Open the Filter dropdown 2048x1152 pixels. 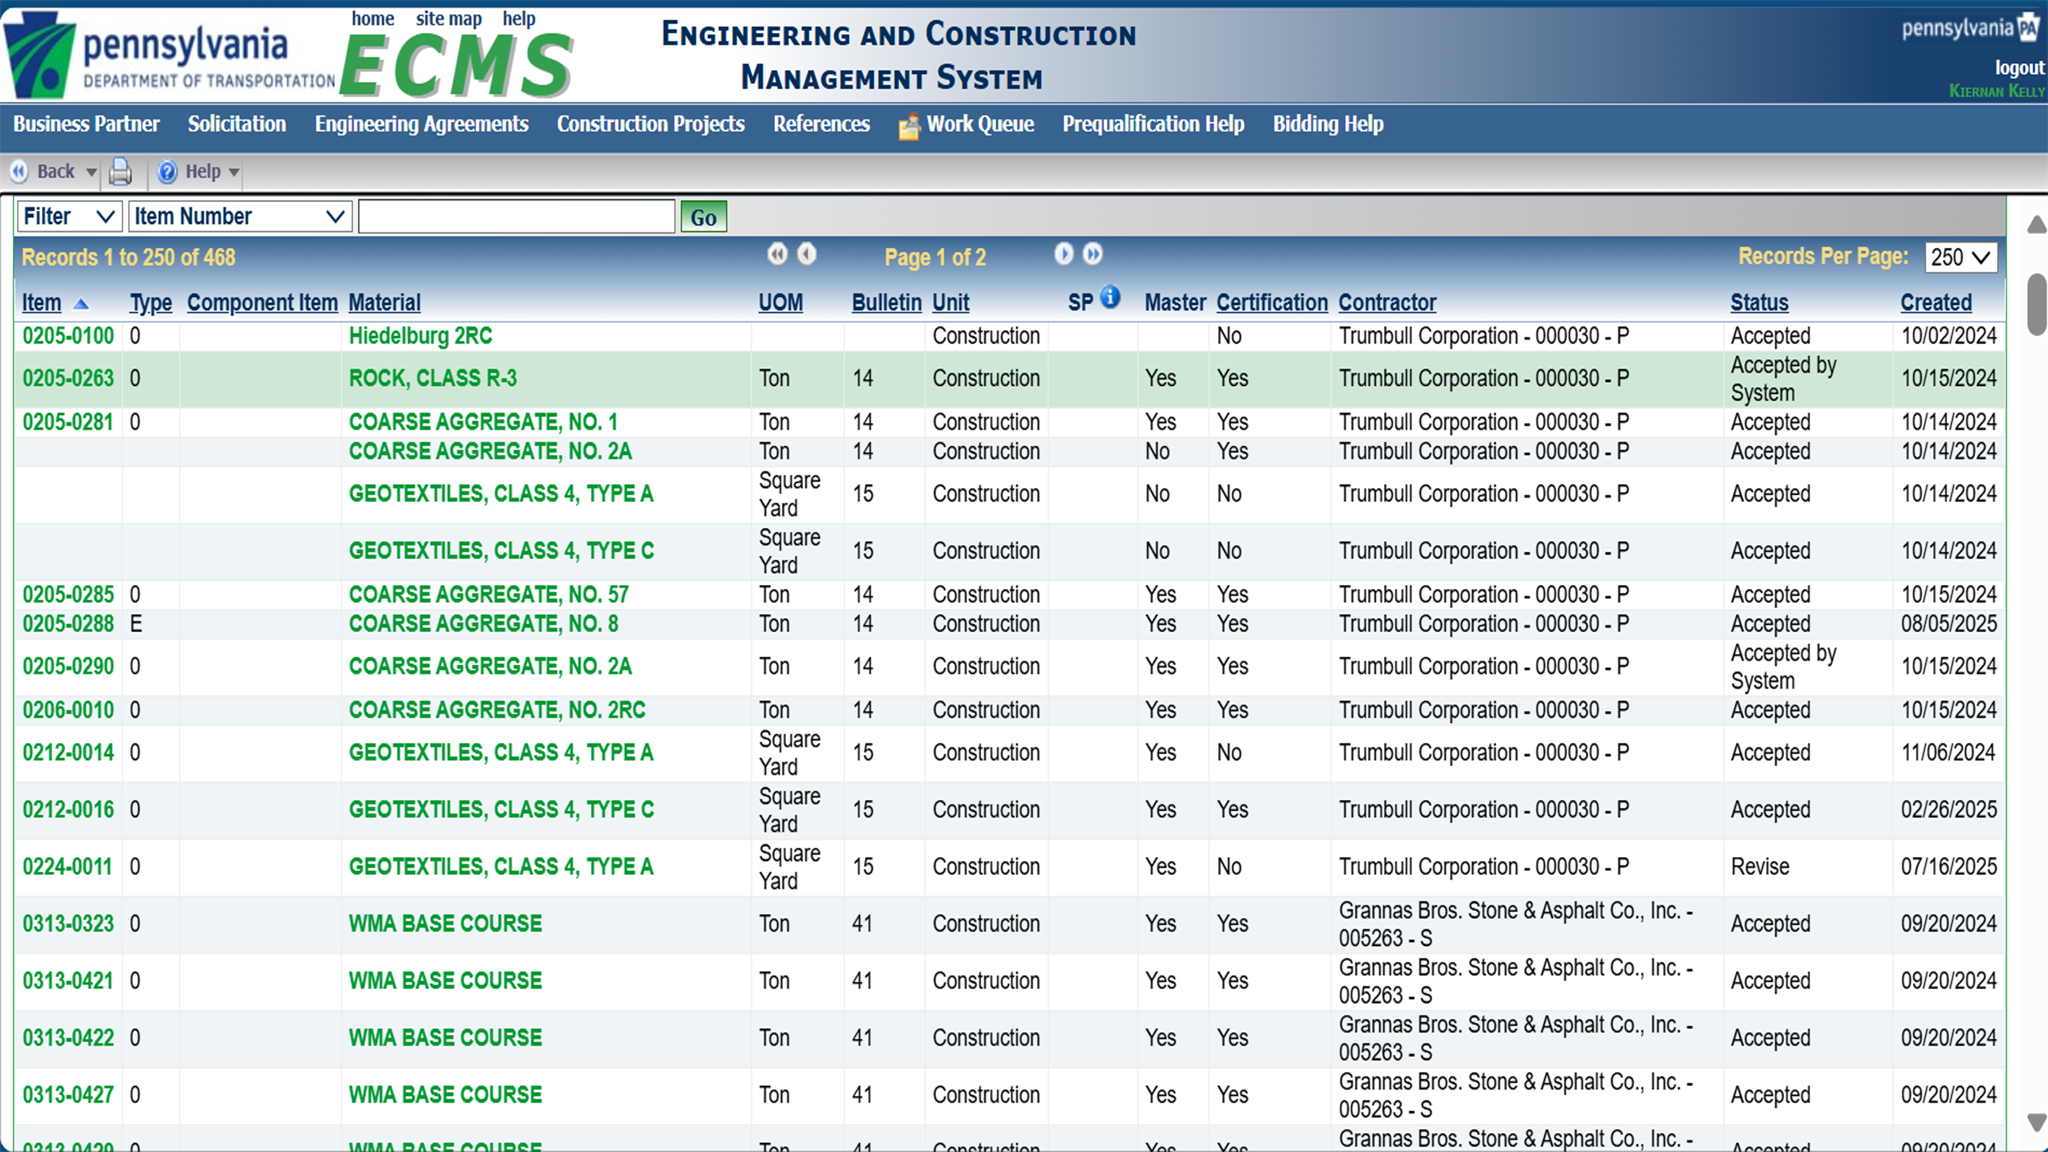pyautogui.click(x=69, y=216)
